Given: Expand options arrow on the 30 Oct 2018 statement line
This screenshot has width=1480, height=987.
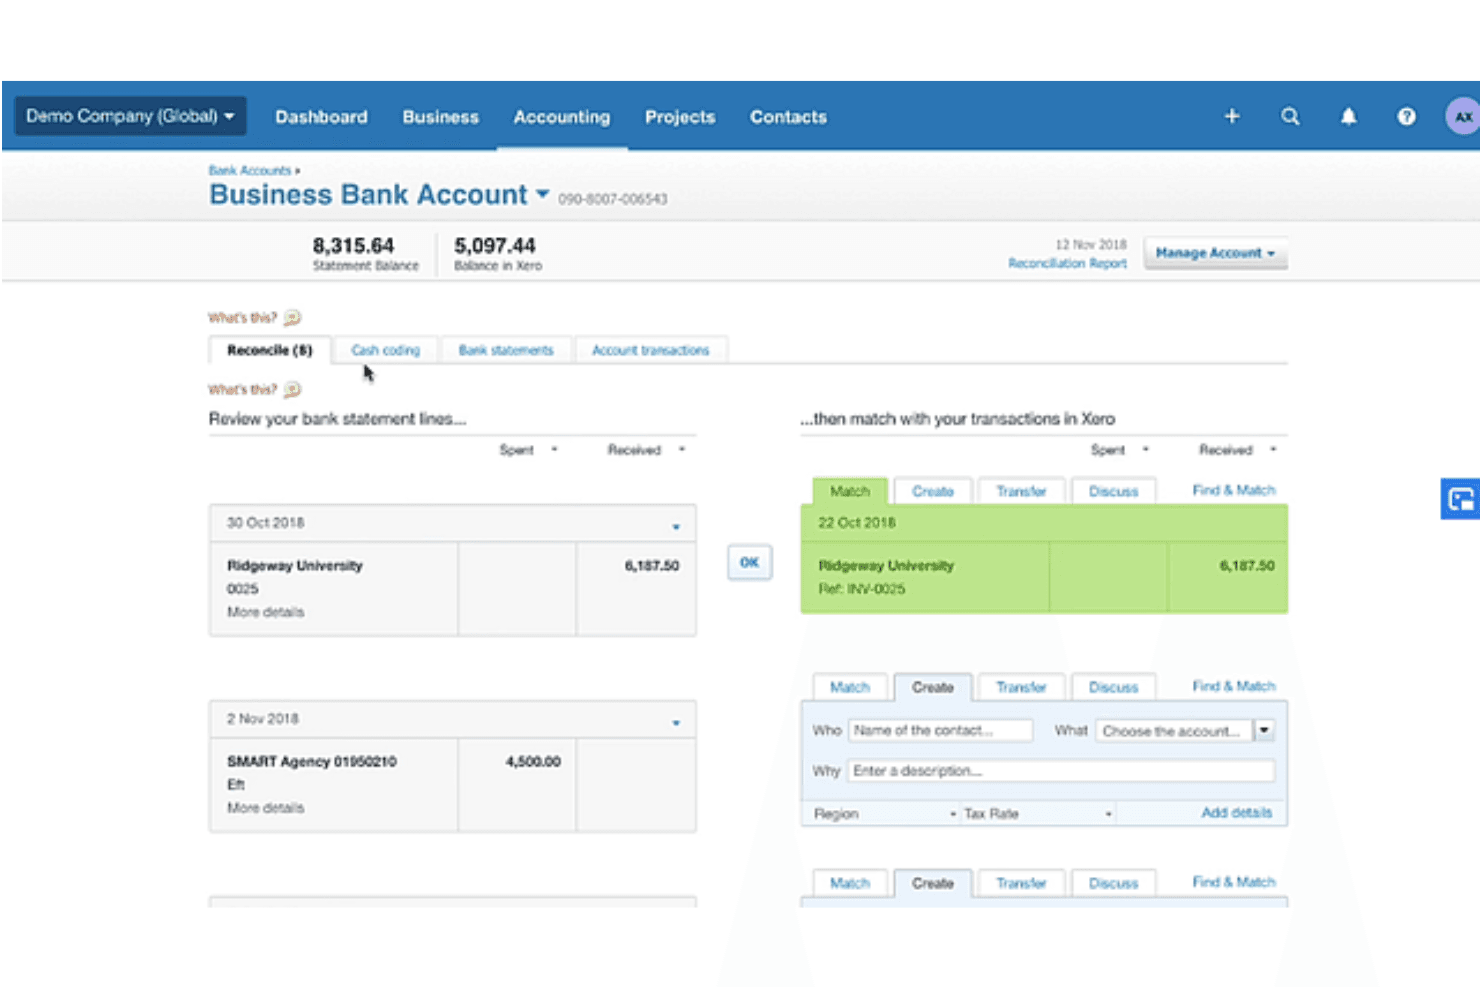Looking at the screenshot, I should coord(676,526).
